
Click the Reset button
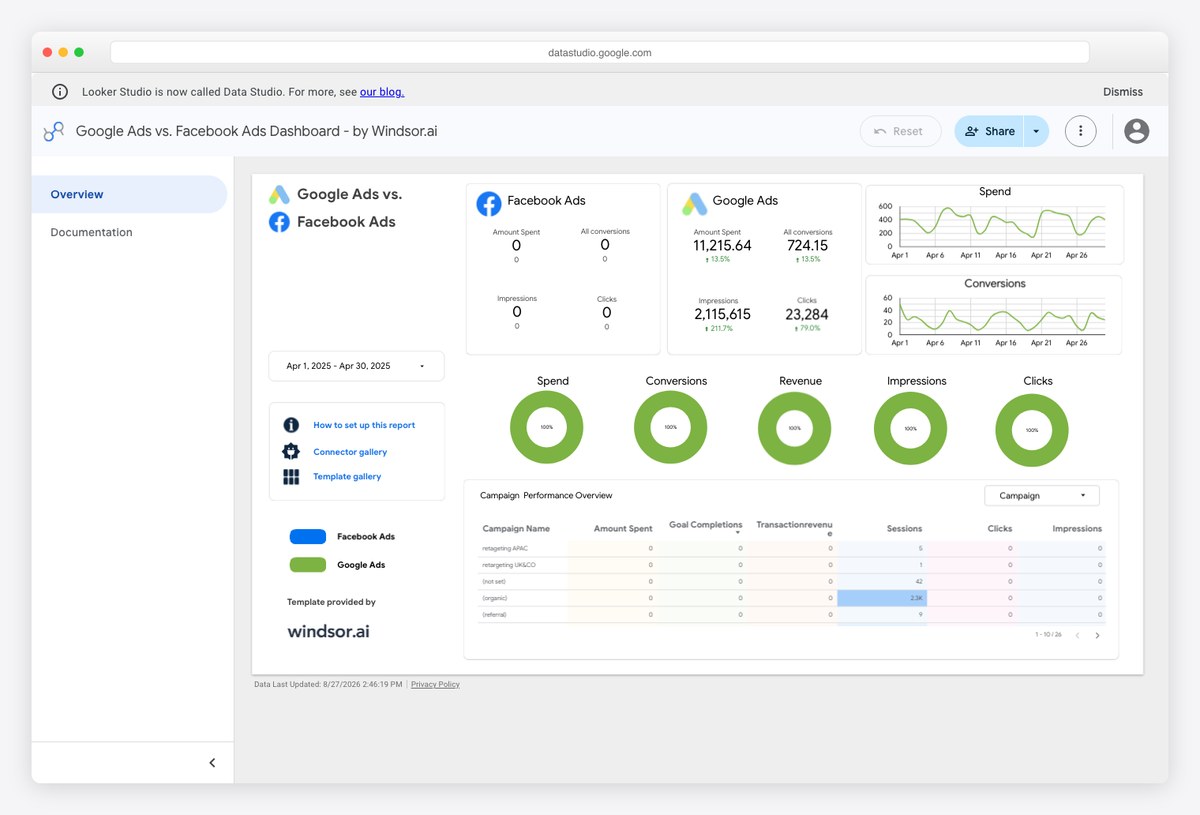coord(900,131)
